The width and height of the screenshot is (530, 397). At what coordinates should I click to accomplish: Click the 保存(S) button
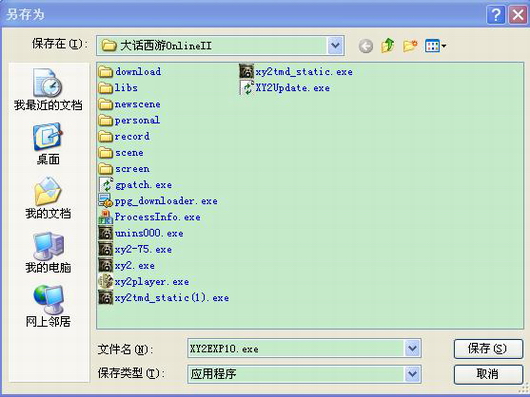488,348
